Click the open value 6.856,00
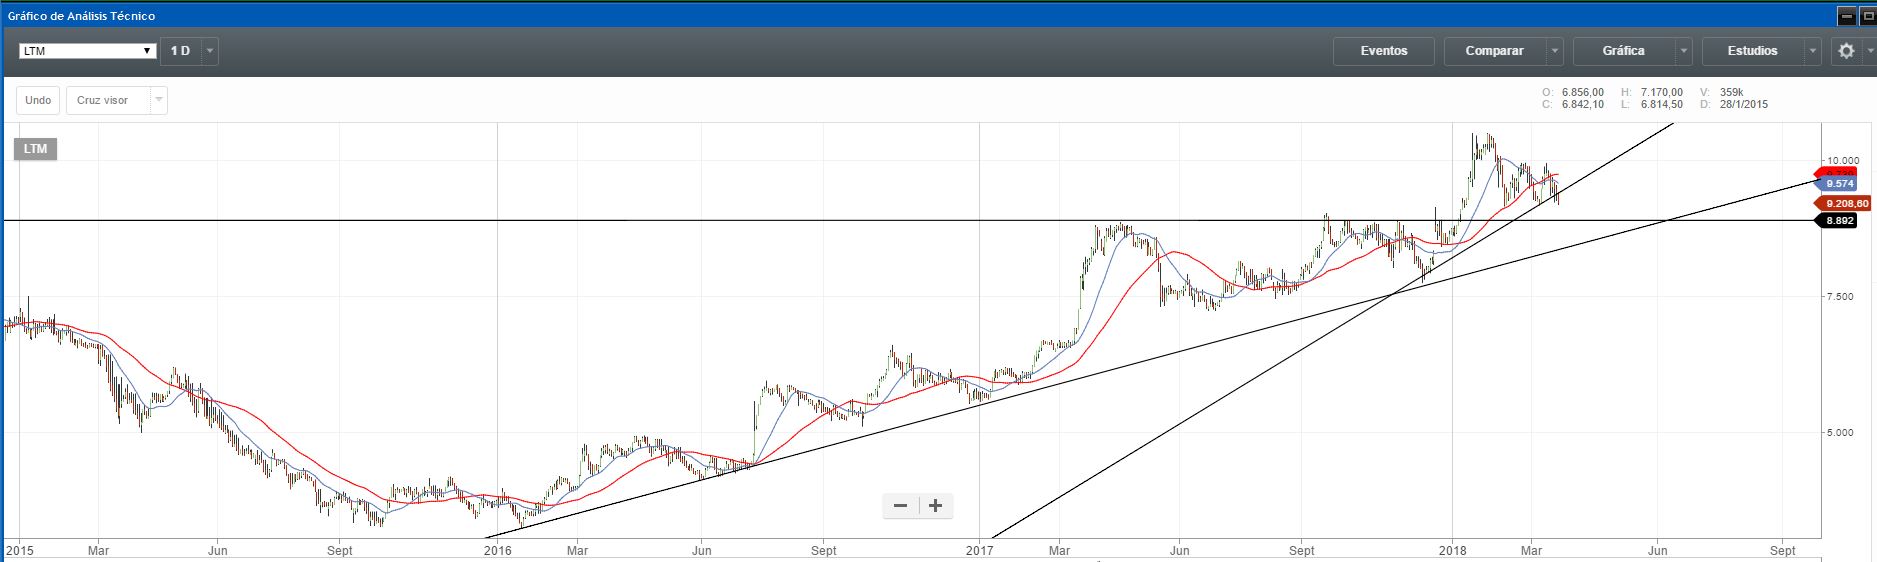 pos(1583,92)
